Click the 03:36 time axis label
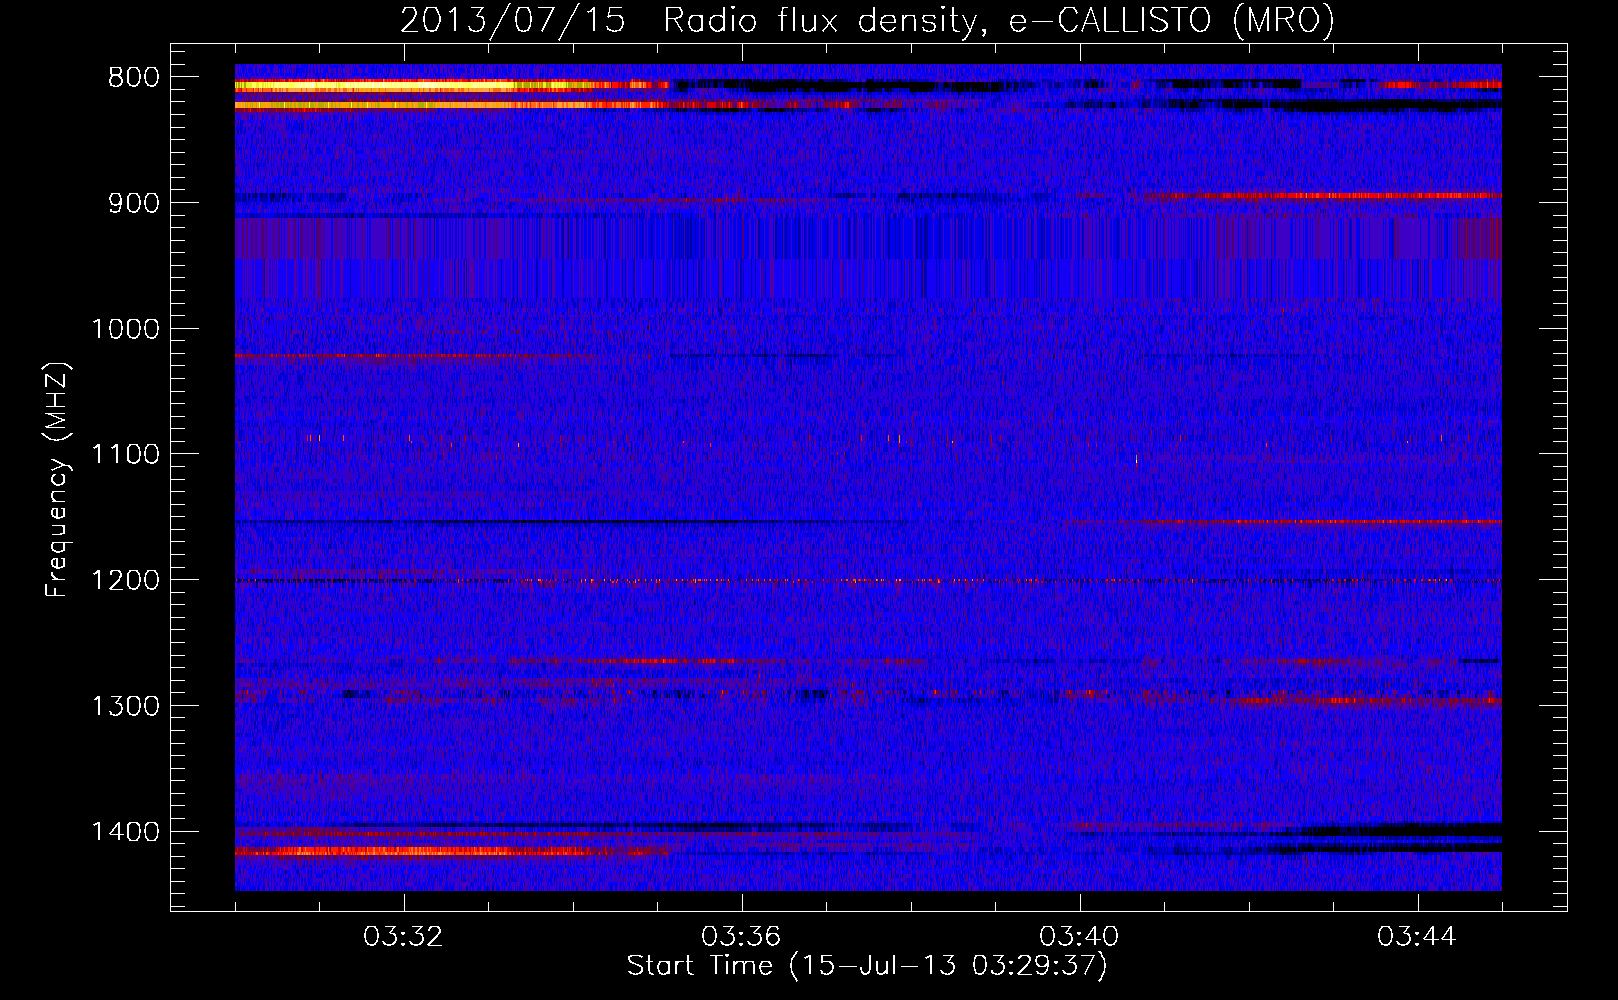The height and width of the screenshot is (1000, 1618). point(742,937)
